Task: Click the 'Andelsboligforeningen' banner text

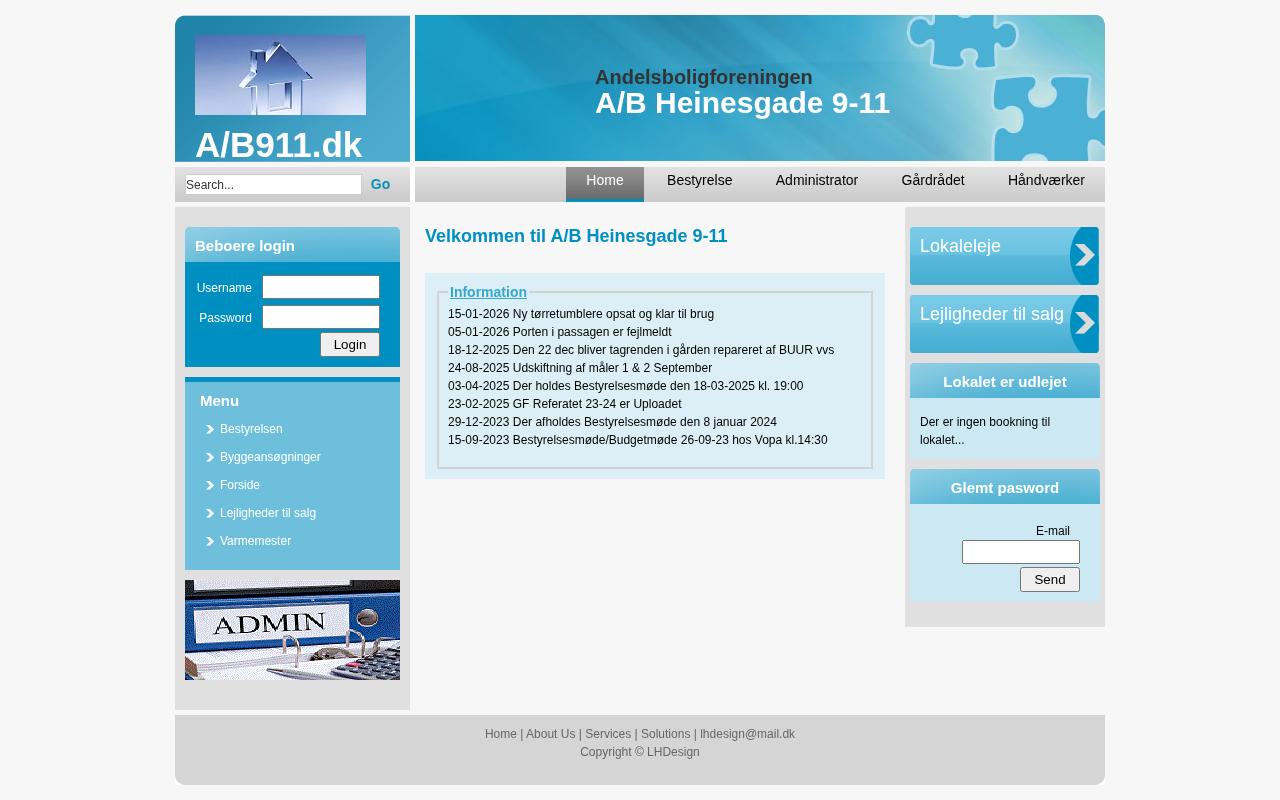Action: 704,77
